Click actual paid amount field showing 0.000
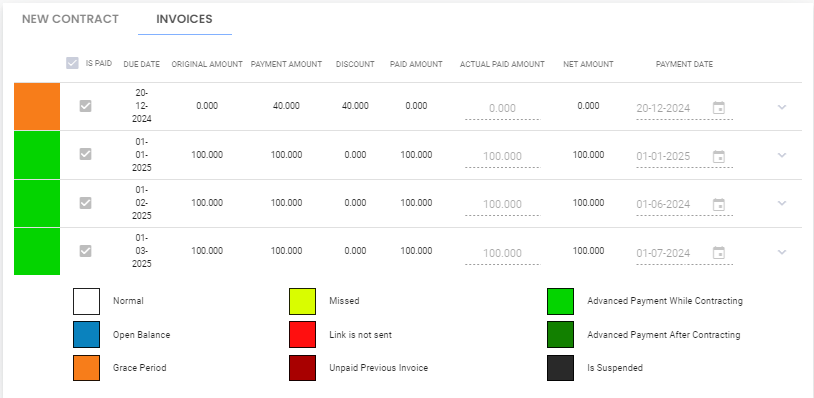Image resolution: width=814 pixels, height=398 pixels. tap(503, 108)
